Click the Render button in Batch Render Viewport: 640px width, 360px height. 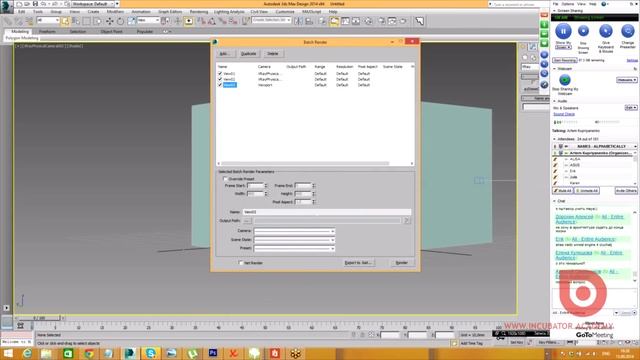point(402,263)
